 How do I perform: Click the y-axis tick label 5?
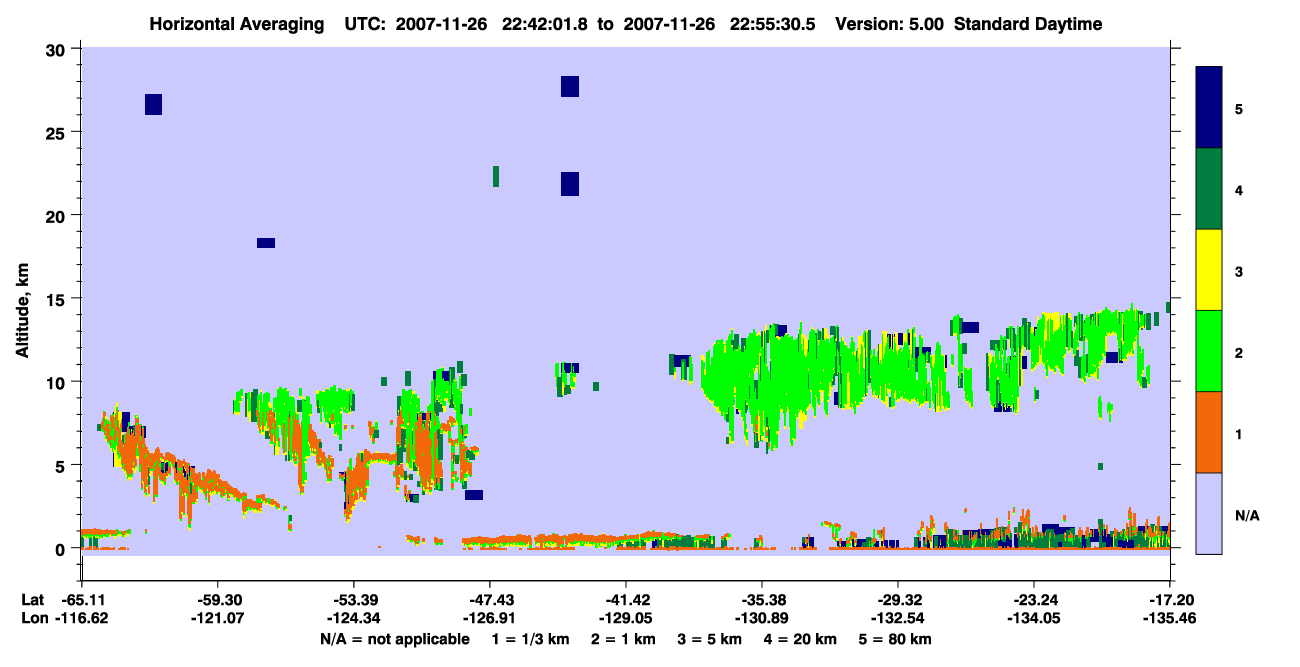[x=63, y=465]
